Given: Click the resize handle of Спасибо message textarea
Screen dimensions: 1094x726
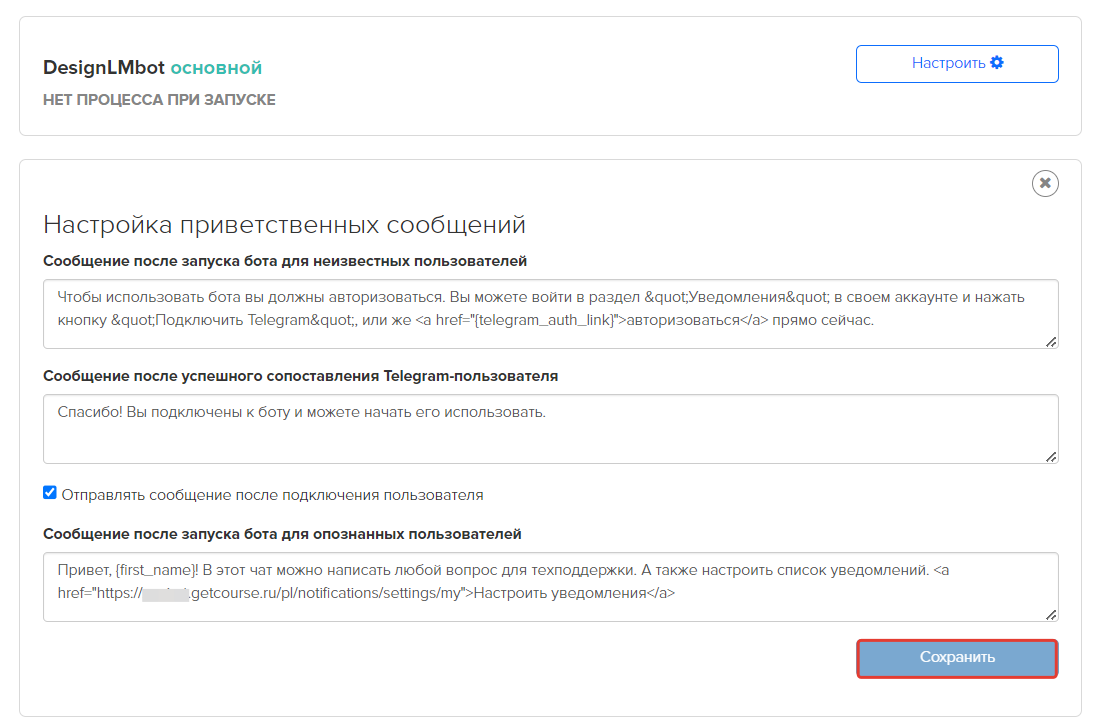Looking at the screenshot, I should pos(1051,457).
